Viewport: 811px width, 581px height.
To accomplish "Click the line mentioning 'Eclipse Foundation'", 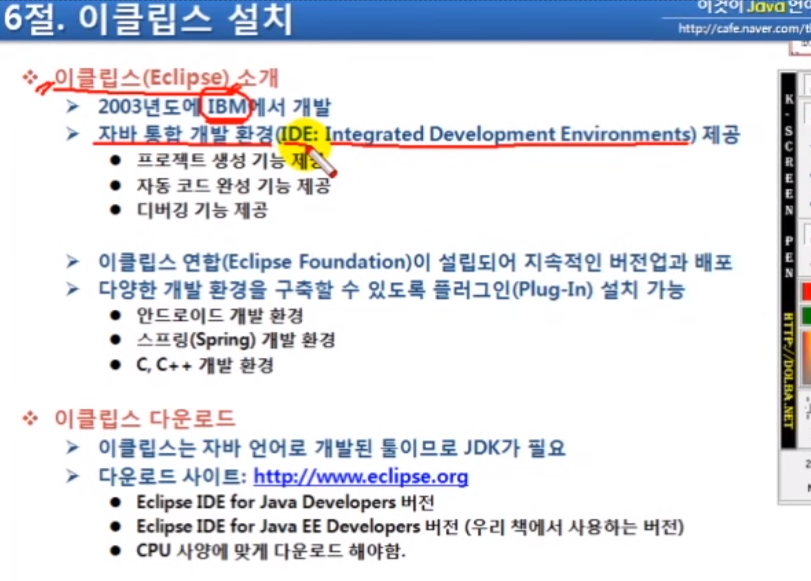I will (415, 262).
